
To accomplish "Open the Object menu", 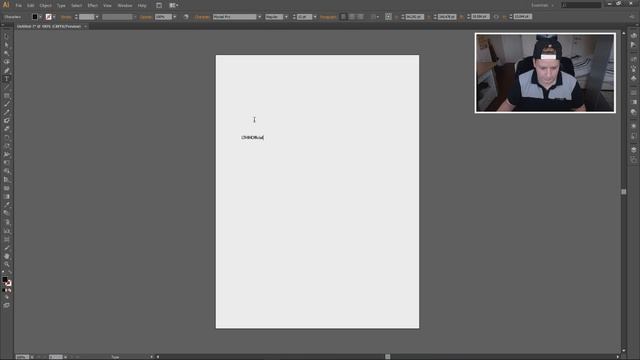I will point(45,6).
